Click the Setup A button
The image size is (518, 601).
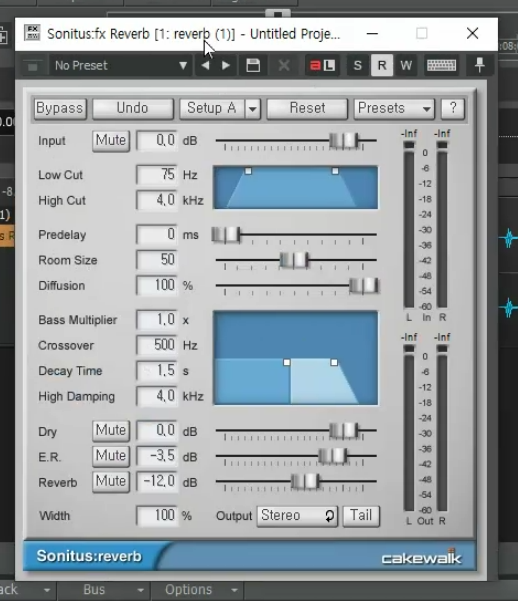(211, 109)
